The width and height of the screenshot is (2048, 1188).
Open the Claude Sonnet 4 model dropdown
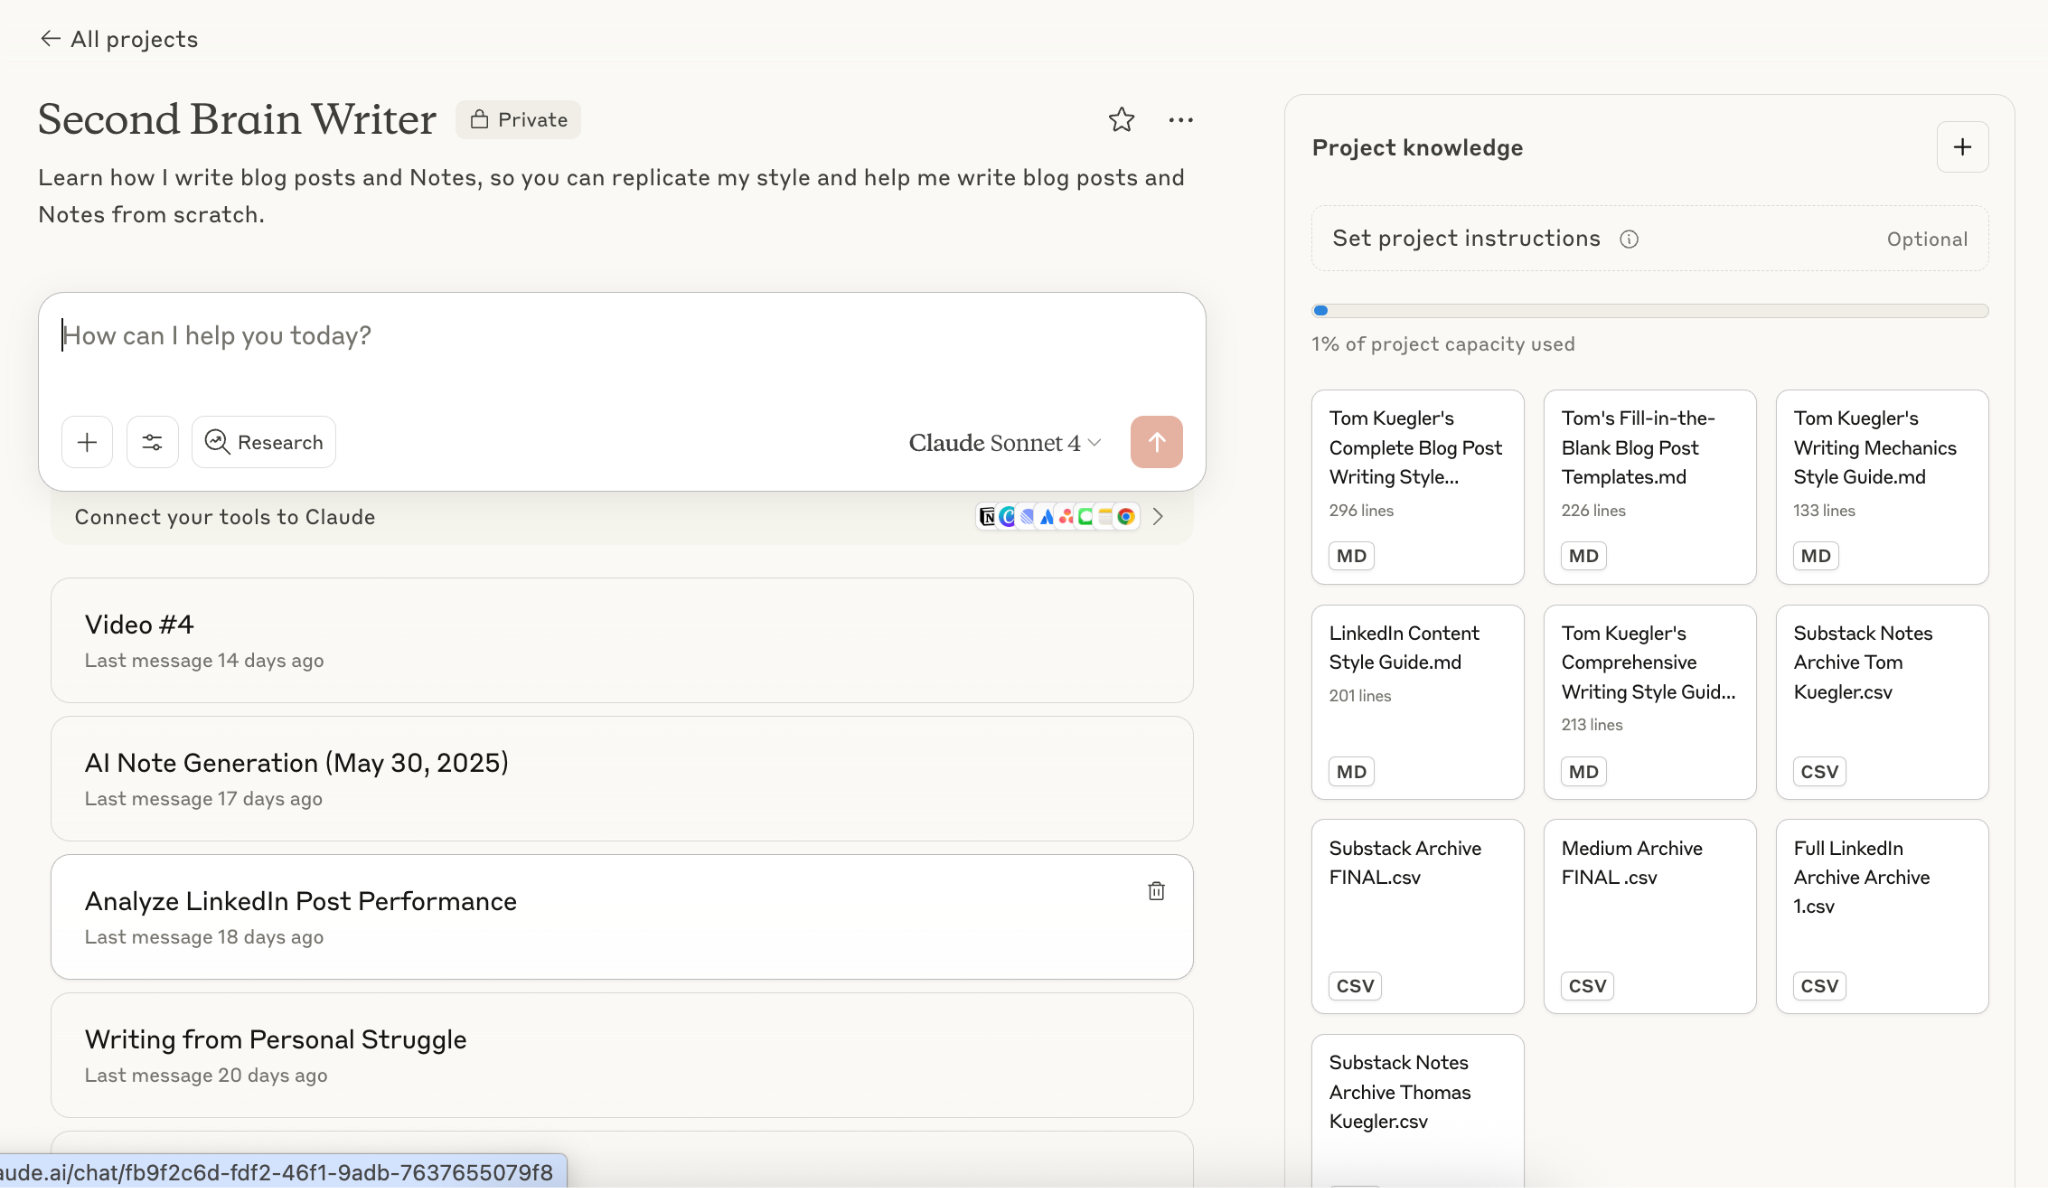click(x=1004, y=443)
